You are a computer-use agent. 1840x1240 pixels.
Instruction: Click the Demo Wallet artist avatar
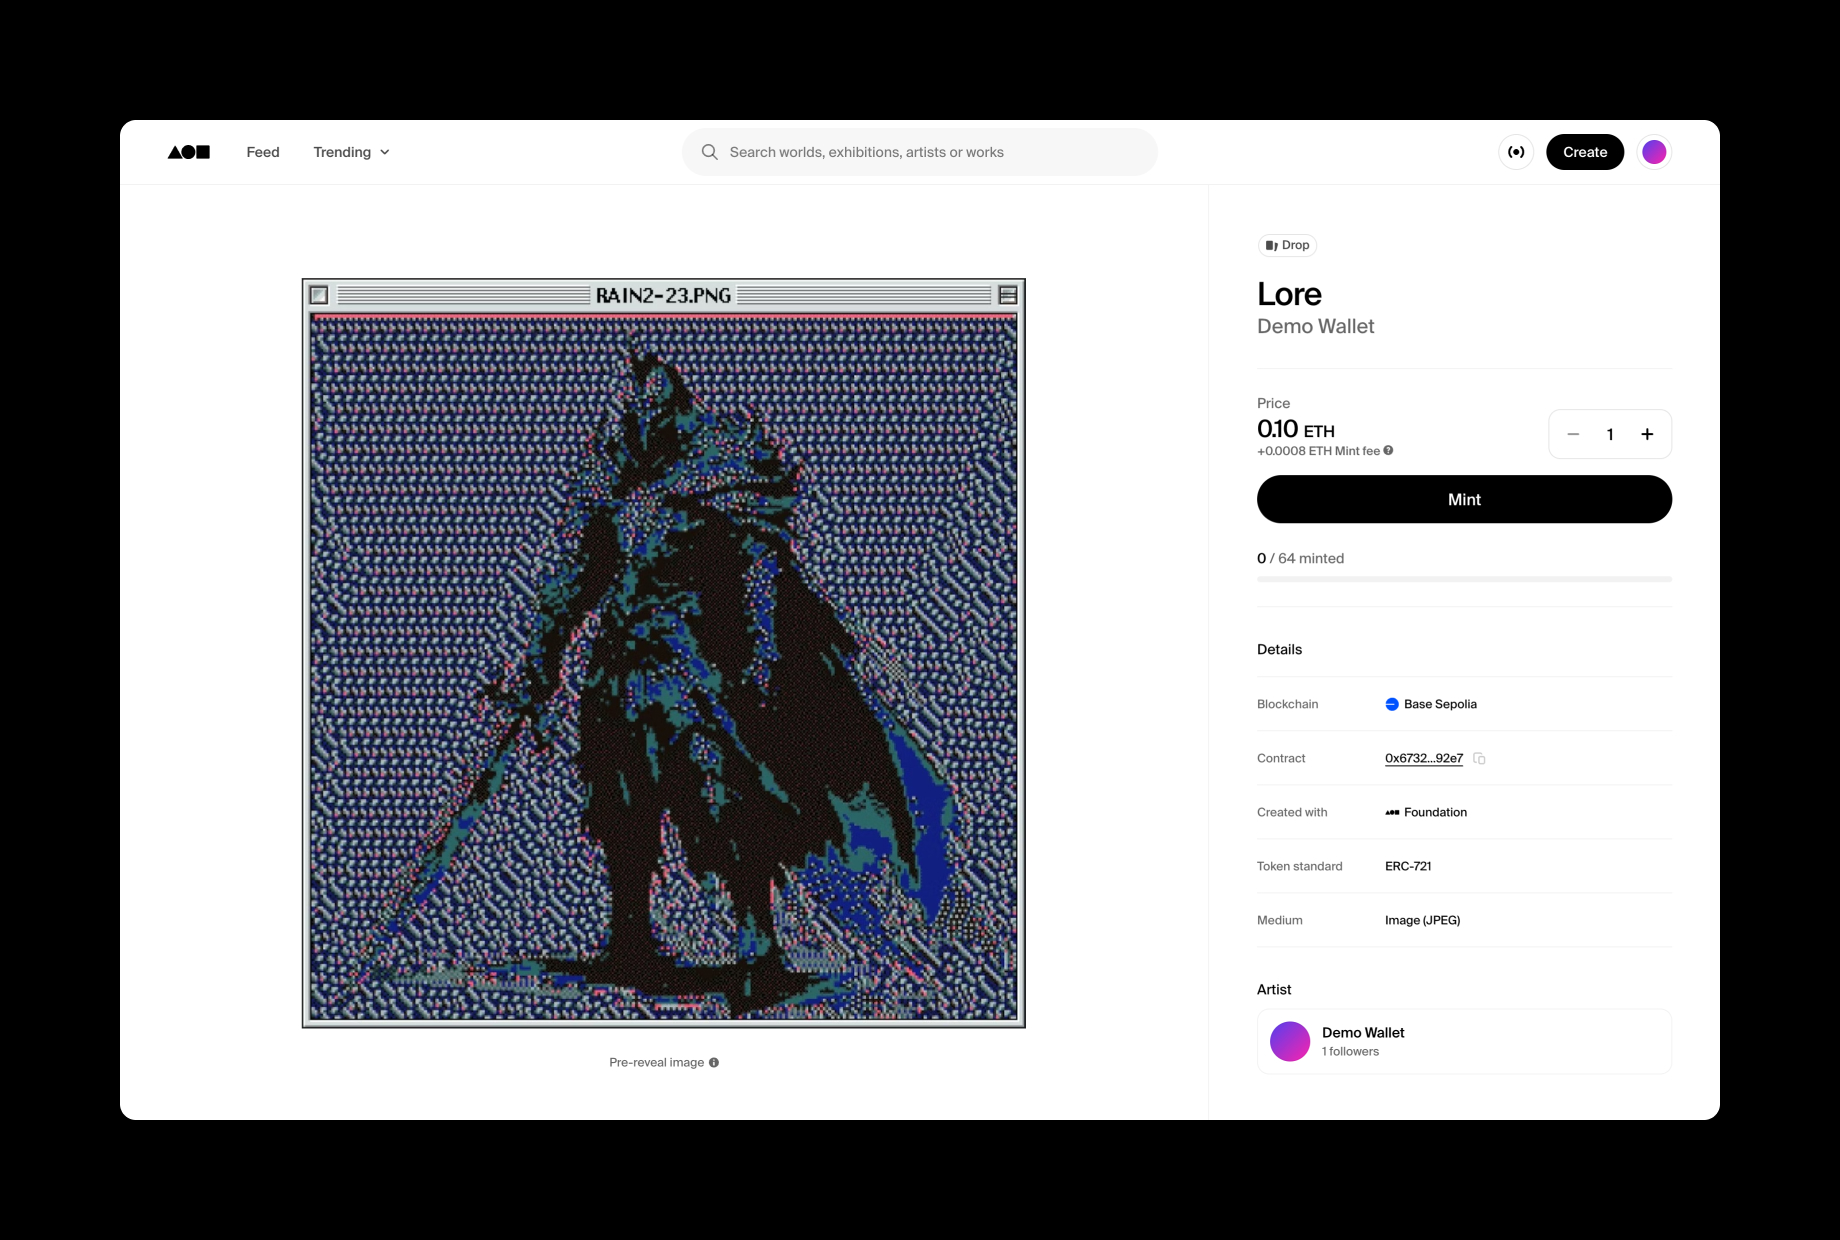(1290, 1041)
